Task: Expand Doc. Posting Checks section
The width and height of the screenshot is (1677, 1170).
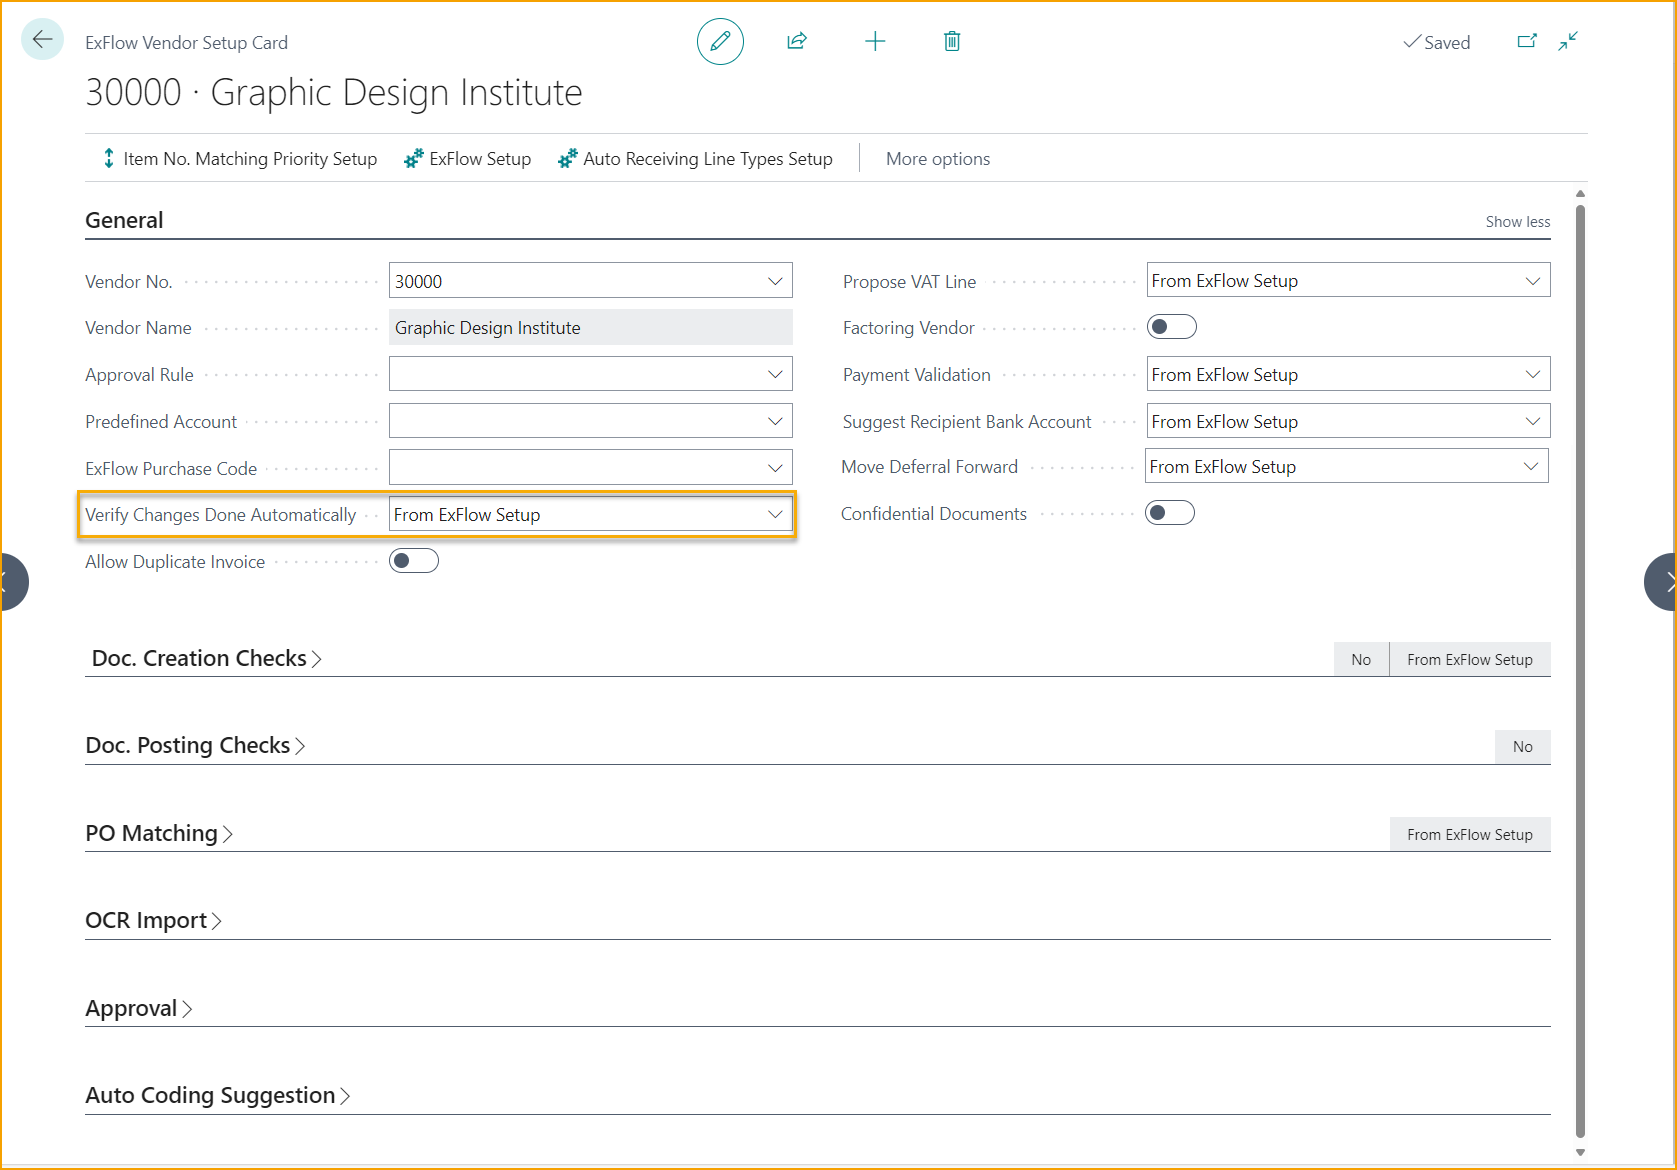Action: click(196, 745)
